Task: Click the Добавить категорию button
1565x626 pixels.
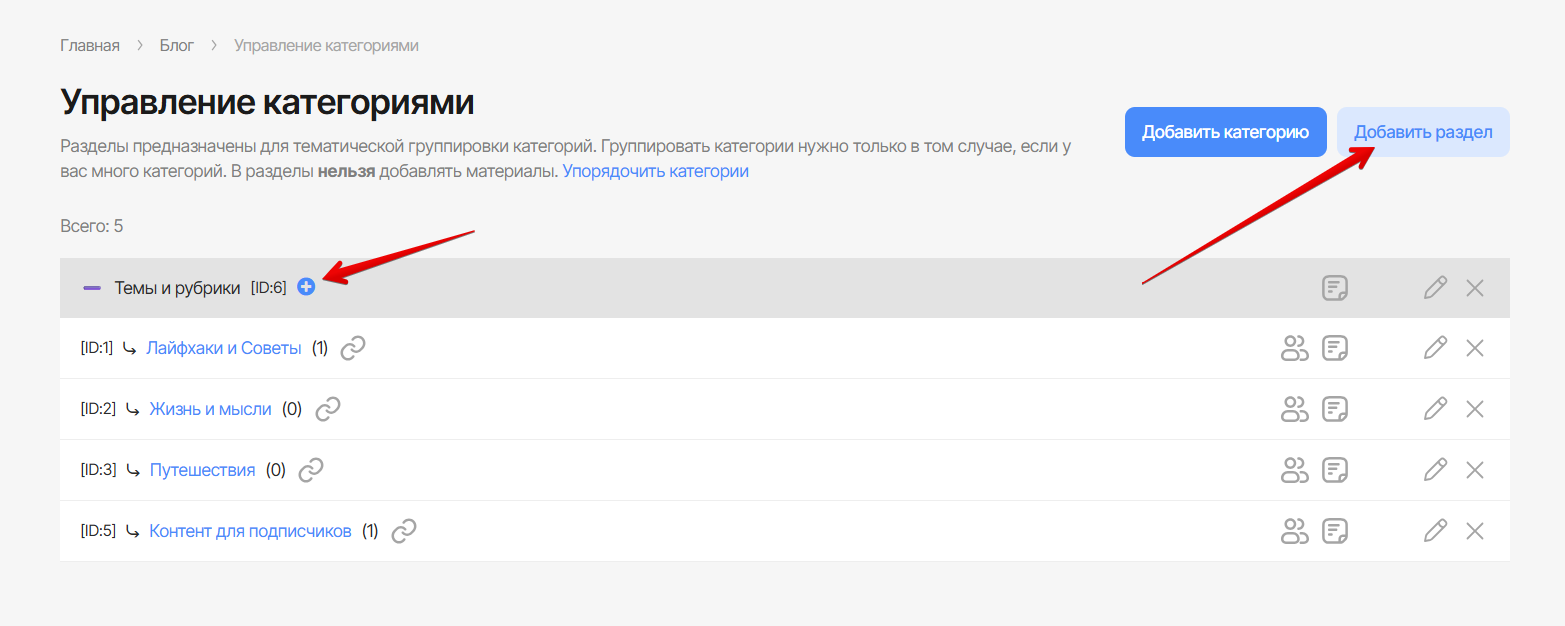Action: (1226, 132)
